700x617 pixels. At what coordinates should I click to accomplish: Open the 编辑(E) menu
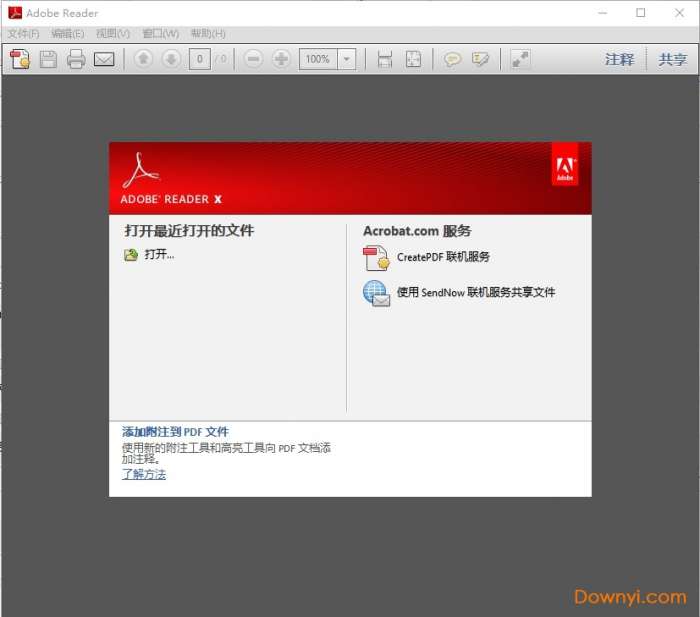pyautogui.click(x=68, y=33)
